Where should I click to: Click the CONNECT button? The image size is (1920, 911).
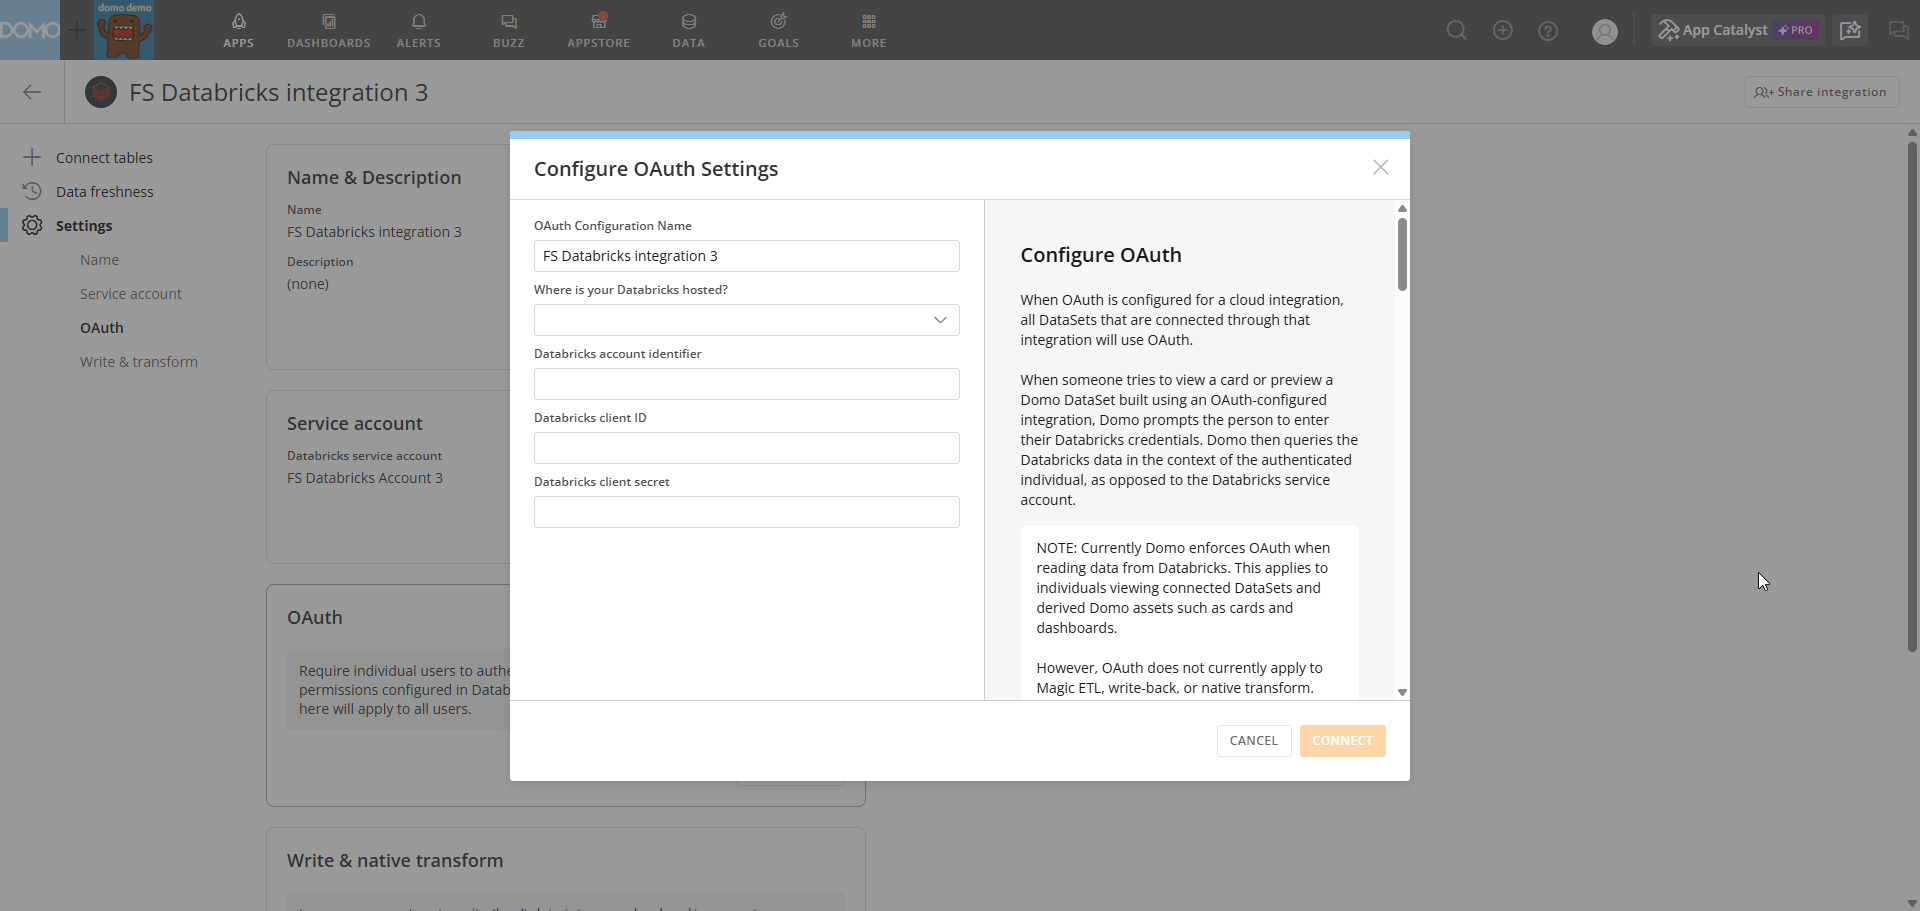point(1342,741)
